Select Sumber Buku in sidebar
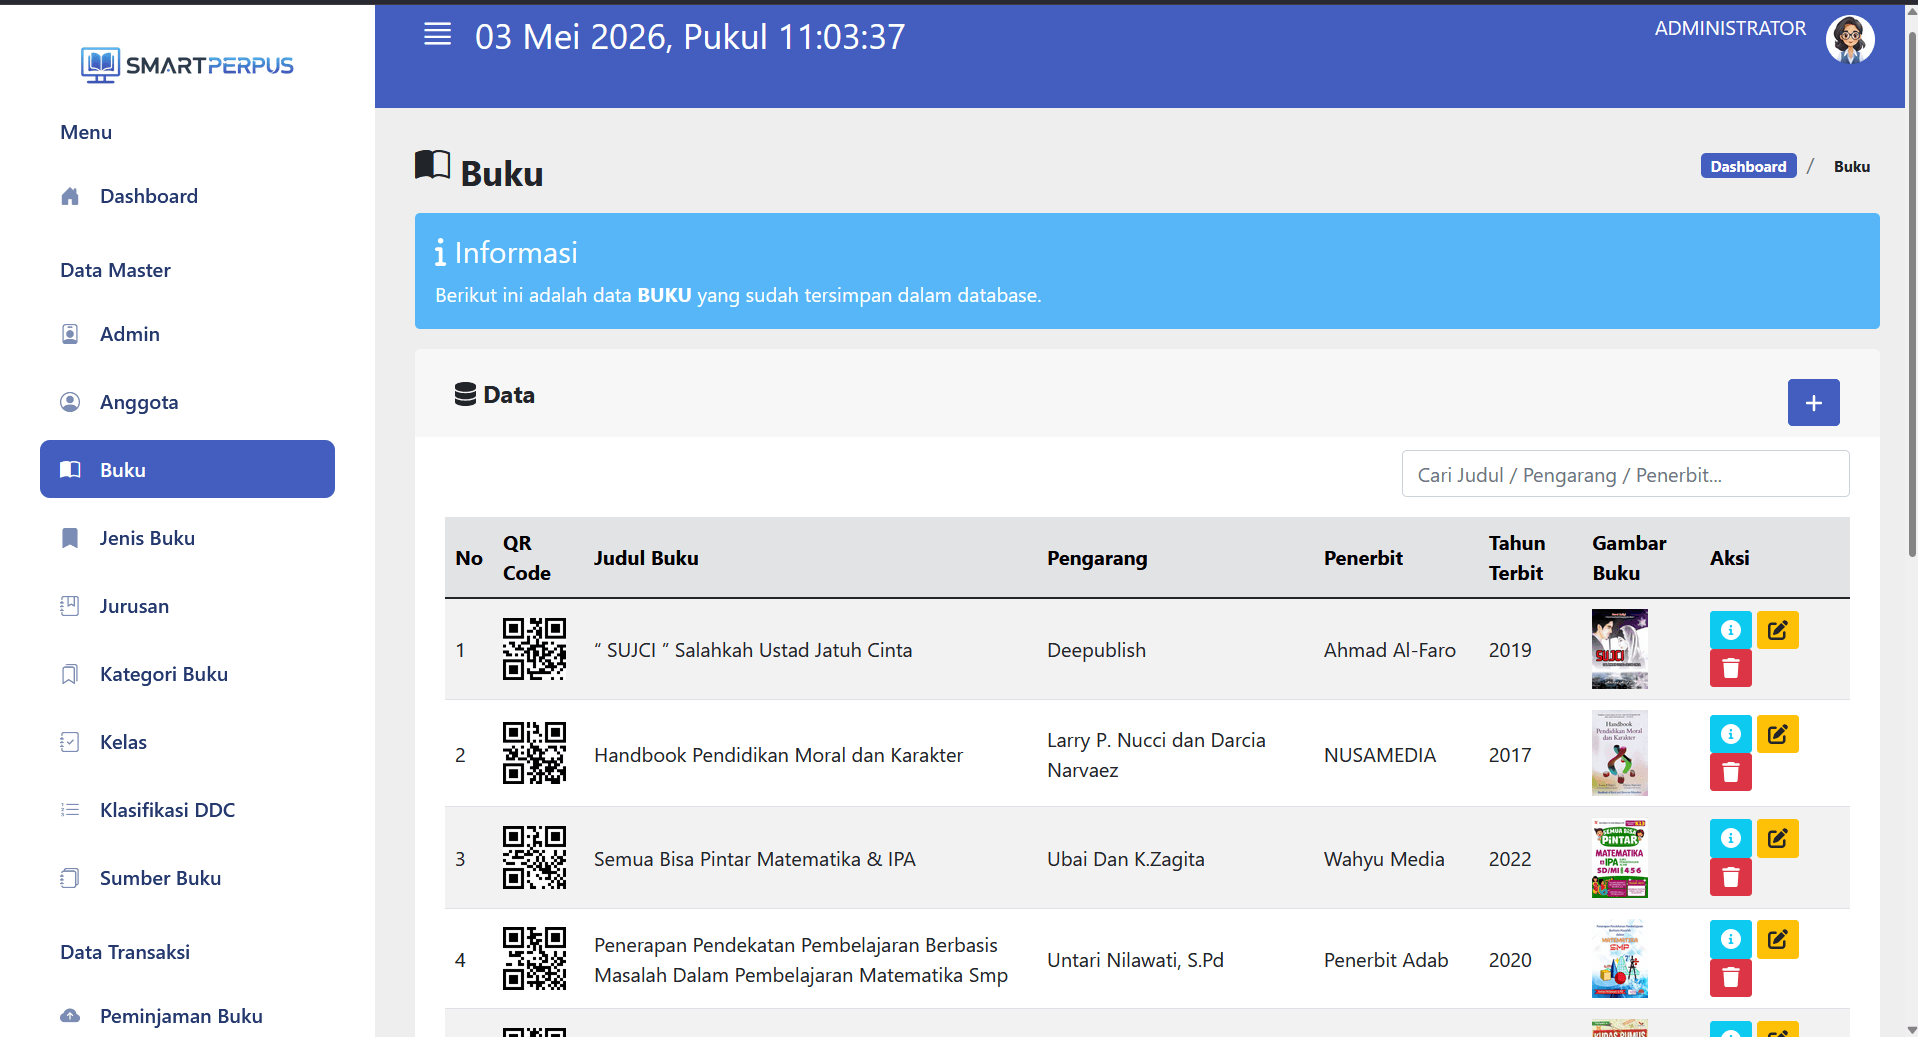 click(187, 878)
